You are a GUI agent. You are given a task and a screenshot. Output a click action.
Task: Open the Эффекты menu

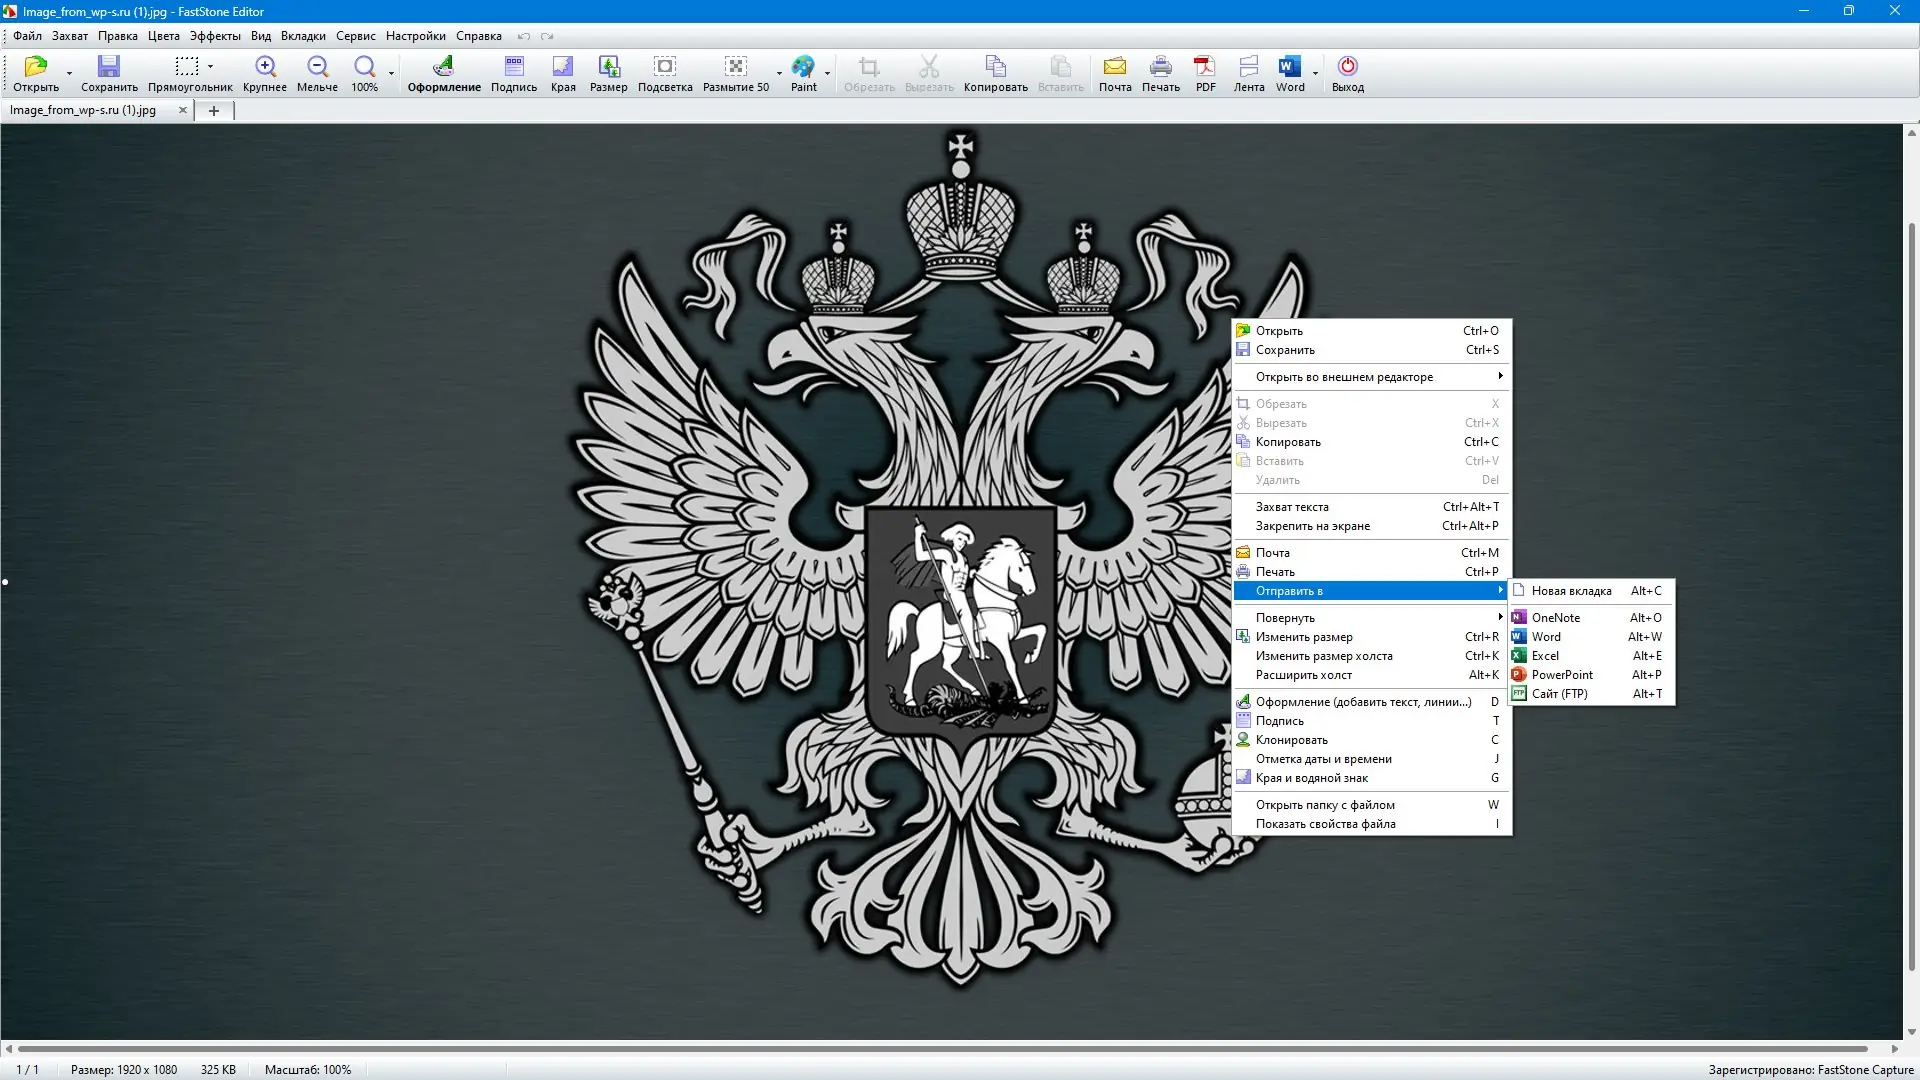pyautogui.click(x=213, y=36)
